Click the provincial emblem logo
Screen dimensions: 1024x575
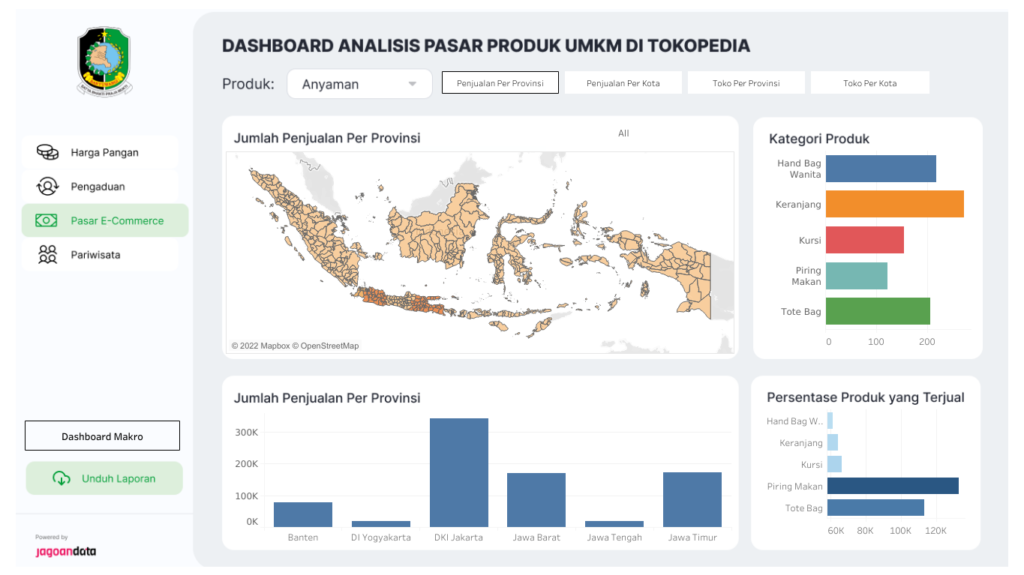click(x=104, y=61)
